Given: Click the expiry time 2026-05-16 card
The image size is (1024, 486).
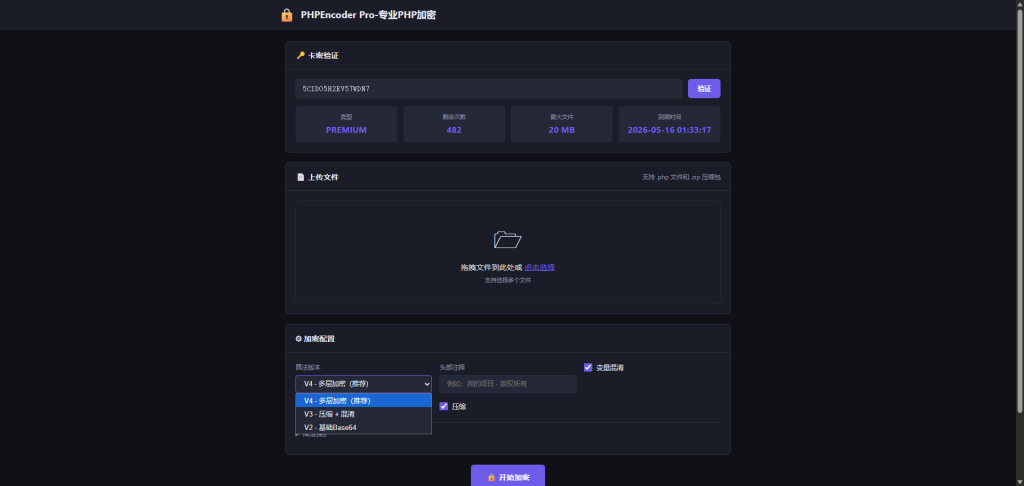Looking at the screenshot, I should pyautogui.click(x=669, y=125).
